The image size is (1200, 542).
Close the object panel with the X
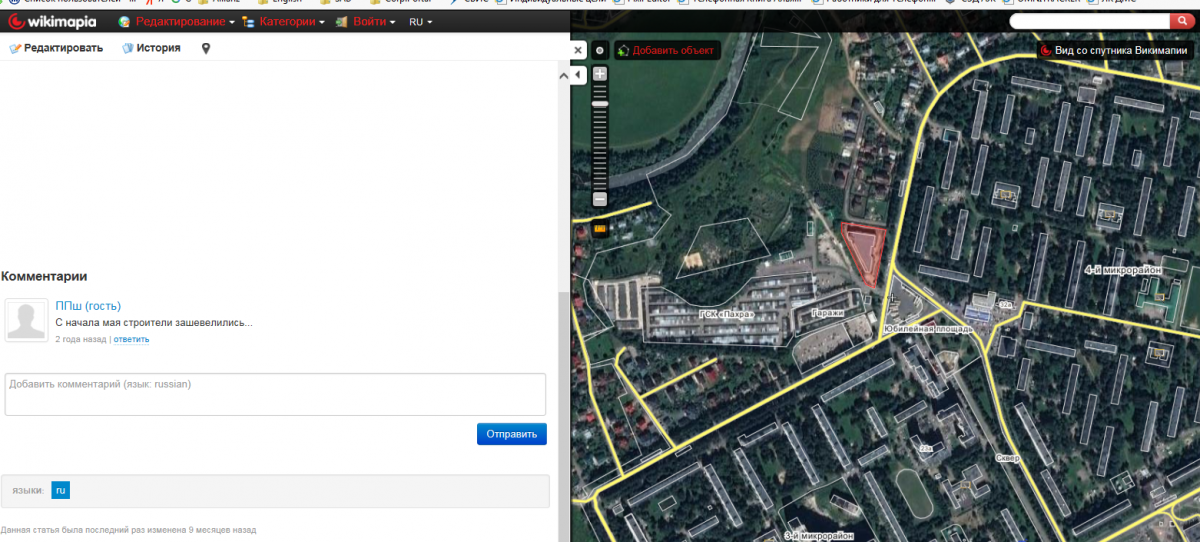pyautogui.click(x=578, y=49)
